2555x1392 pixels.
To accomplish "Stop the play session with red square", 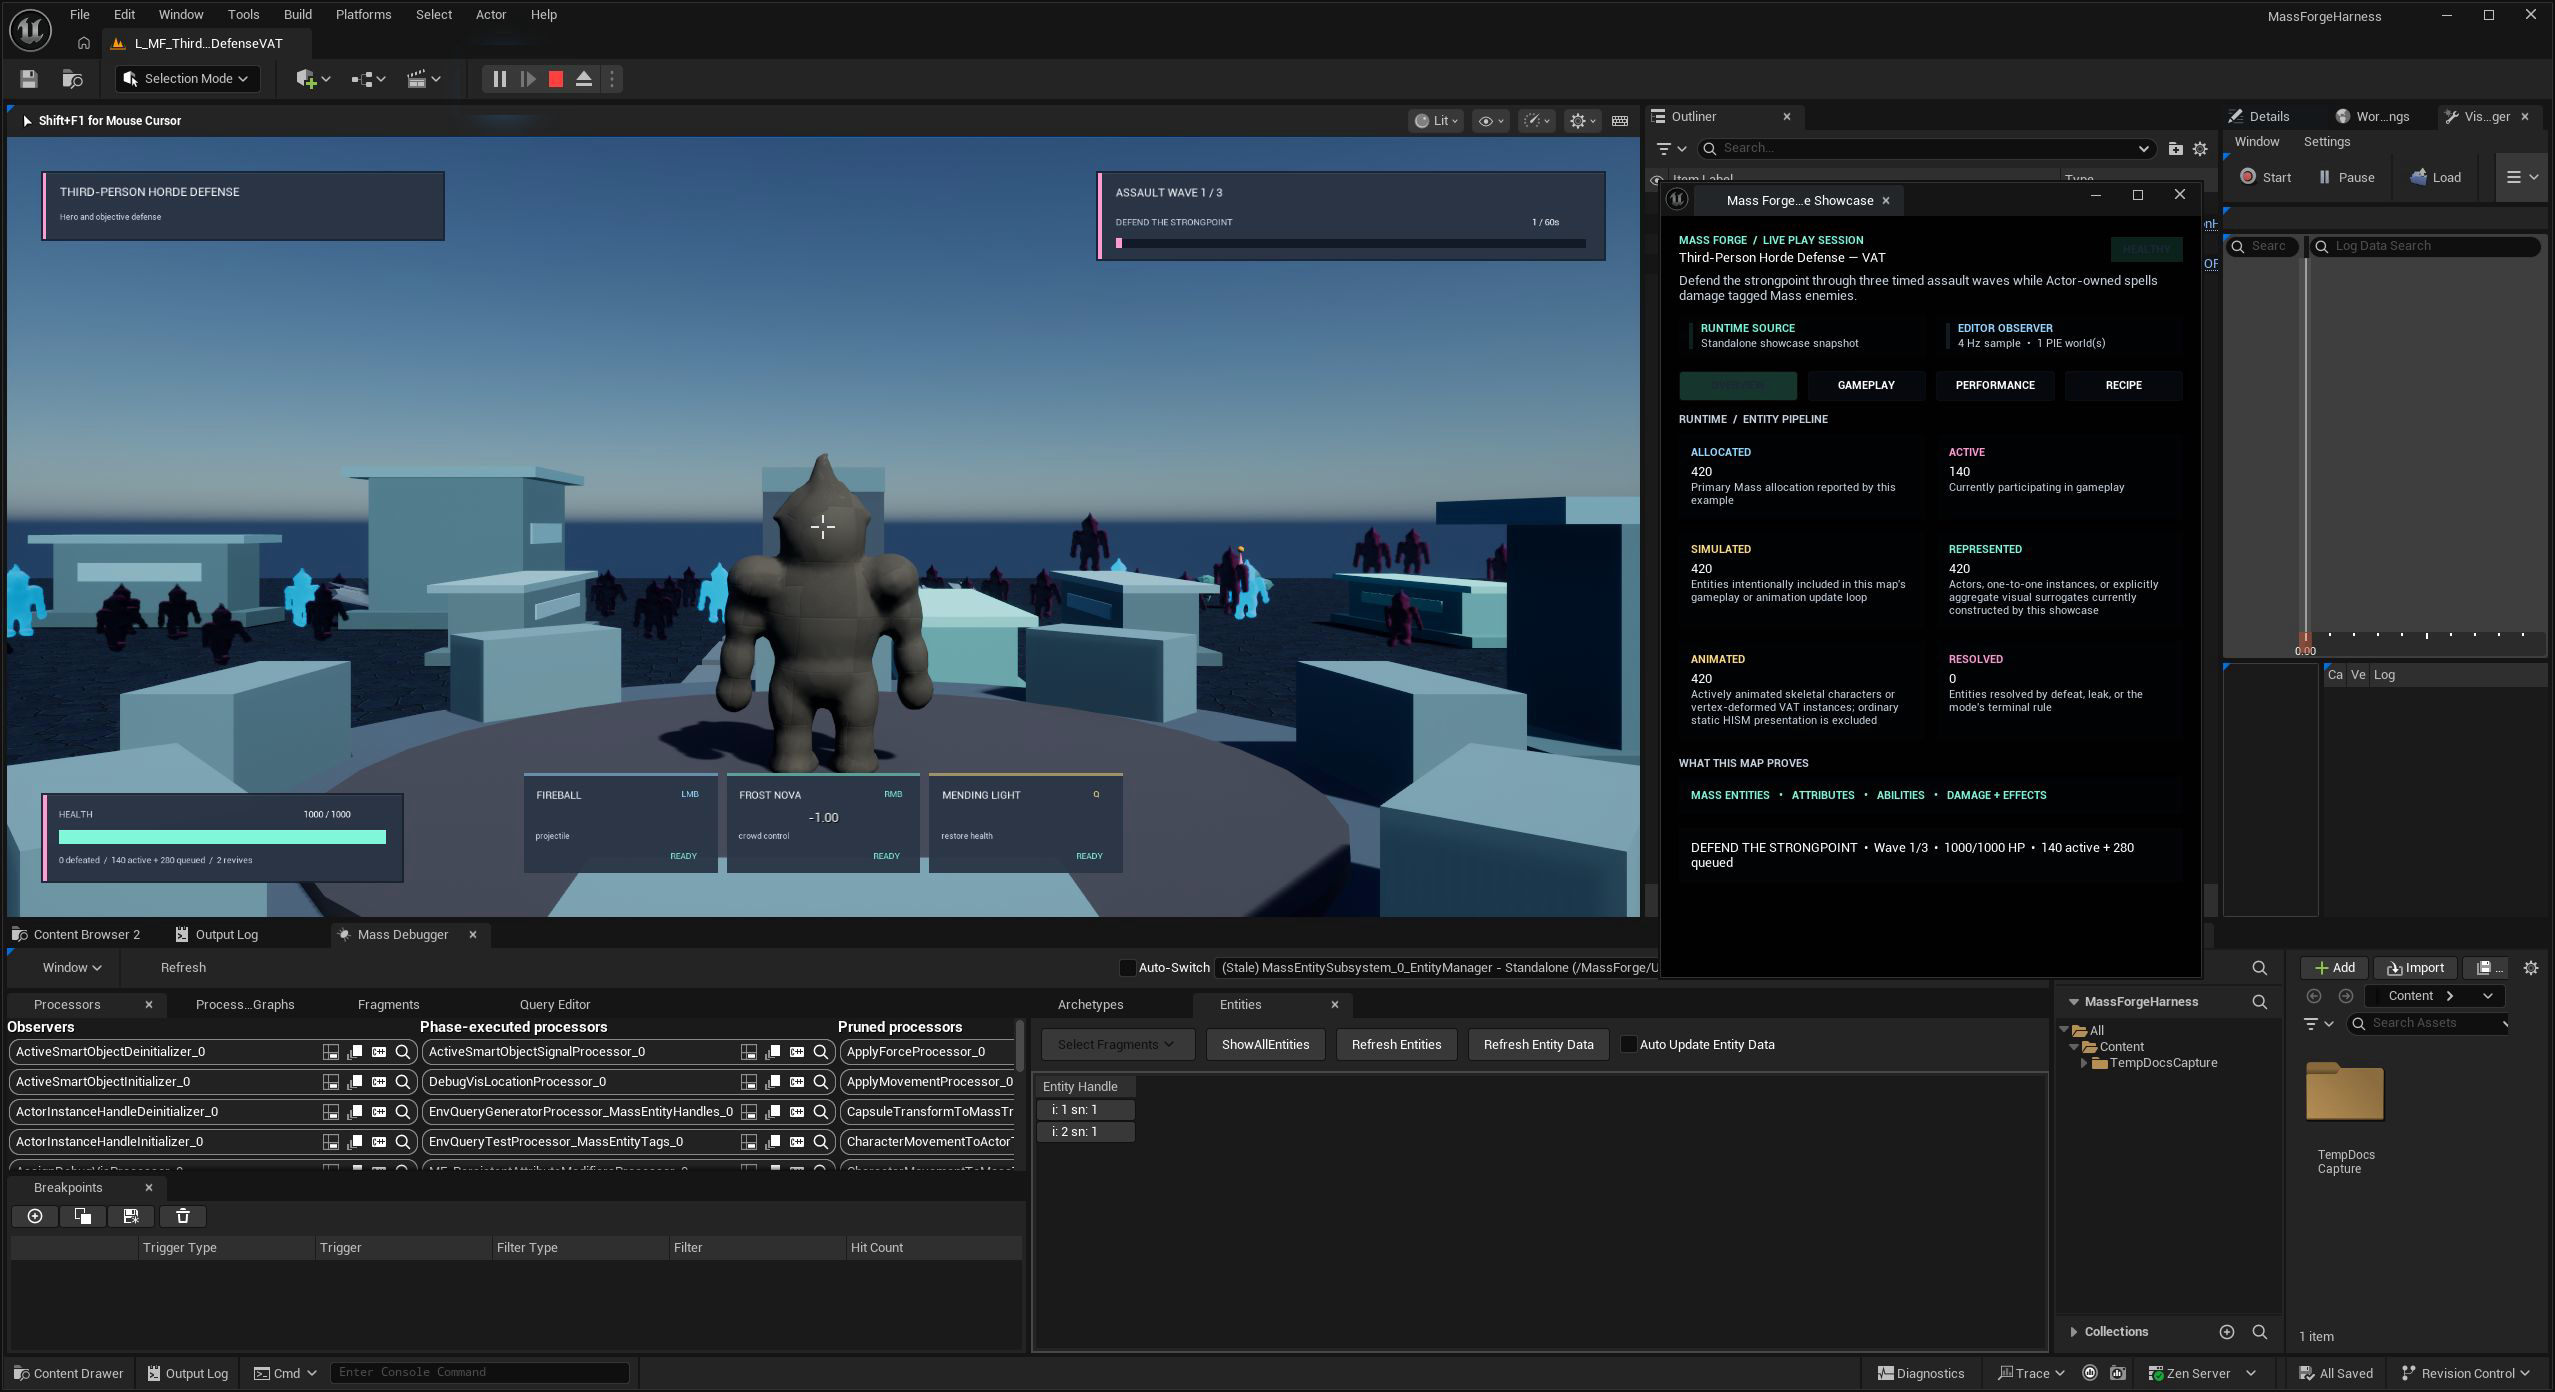I will 556,79.
